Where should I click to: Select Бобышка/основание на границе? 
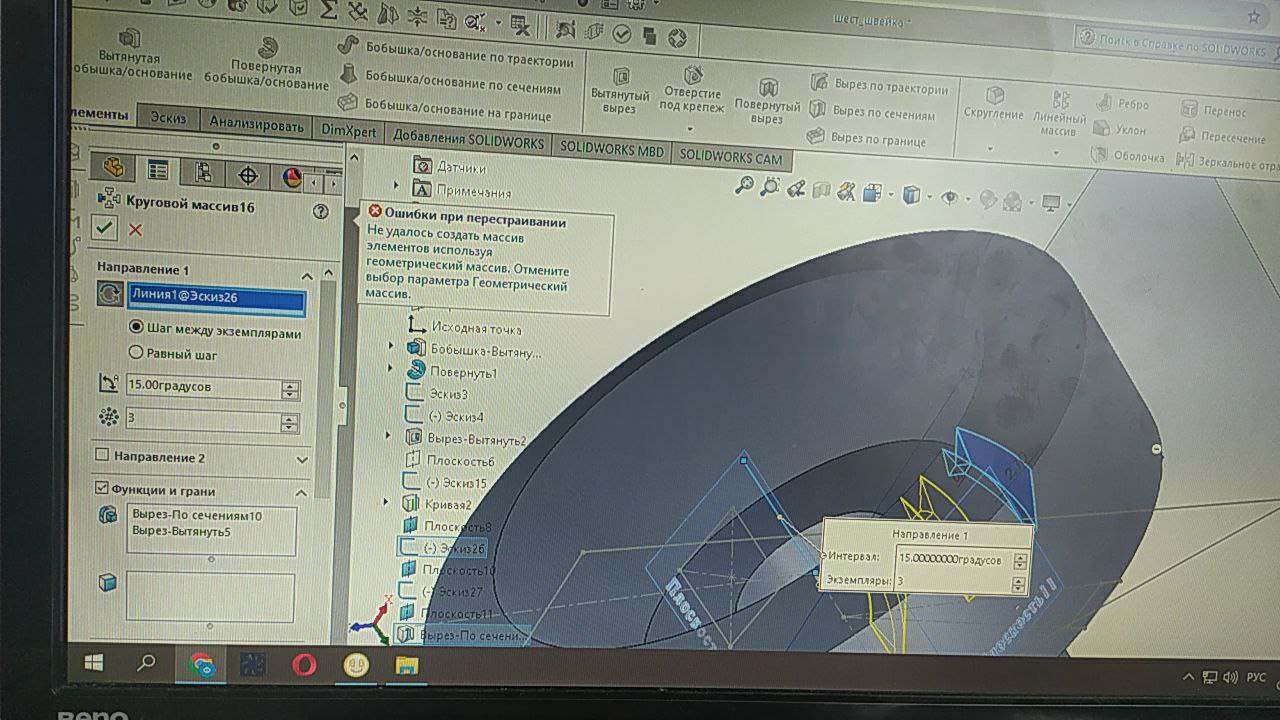click(445, 106)
